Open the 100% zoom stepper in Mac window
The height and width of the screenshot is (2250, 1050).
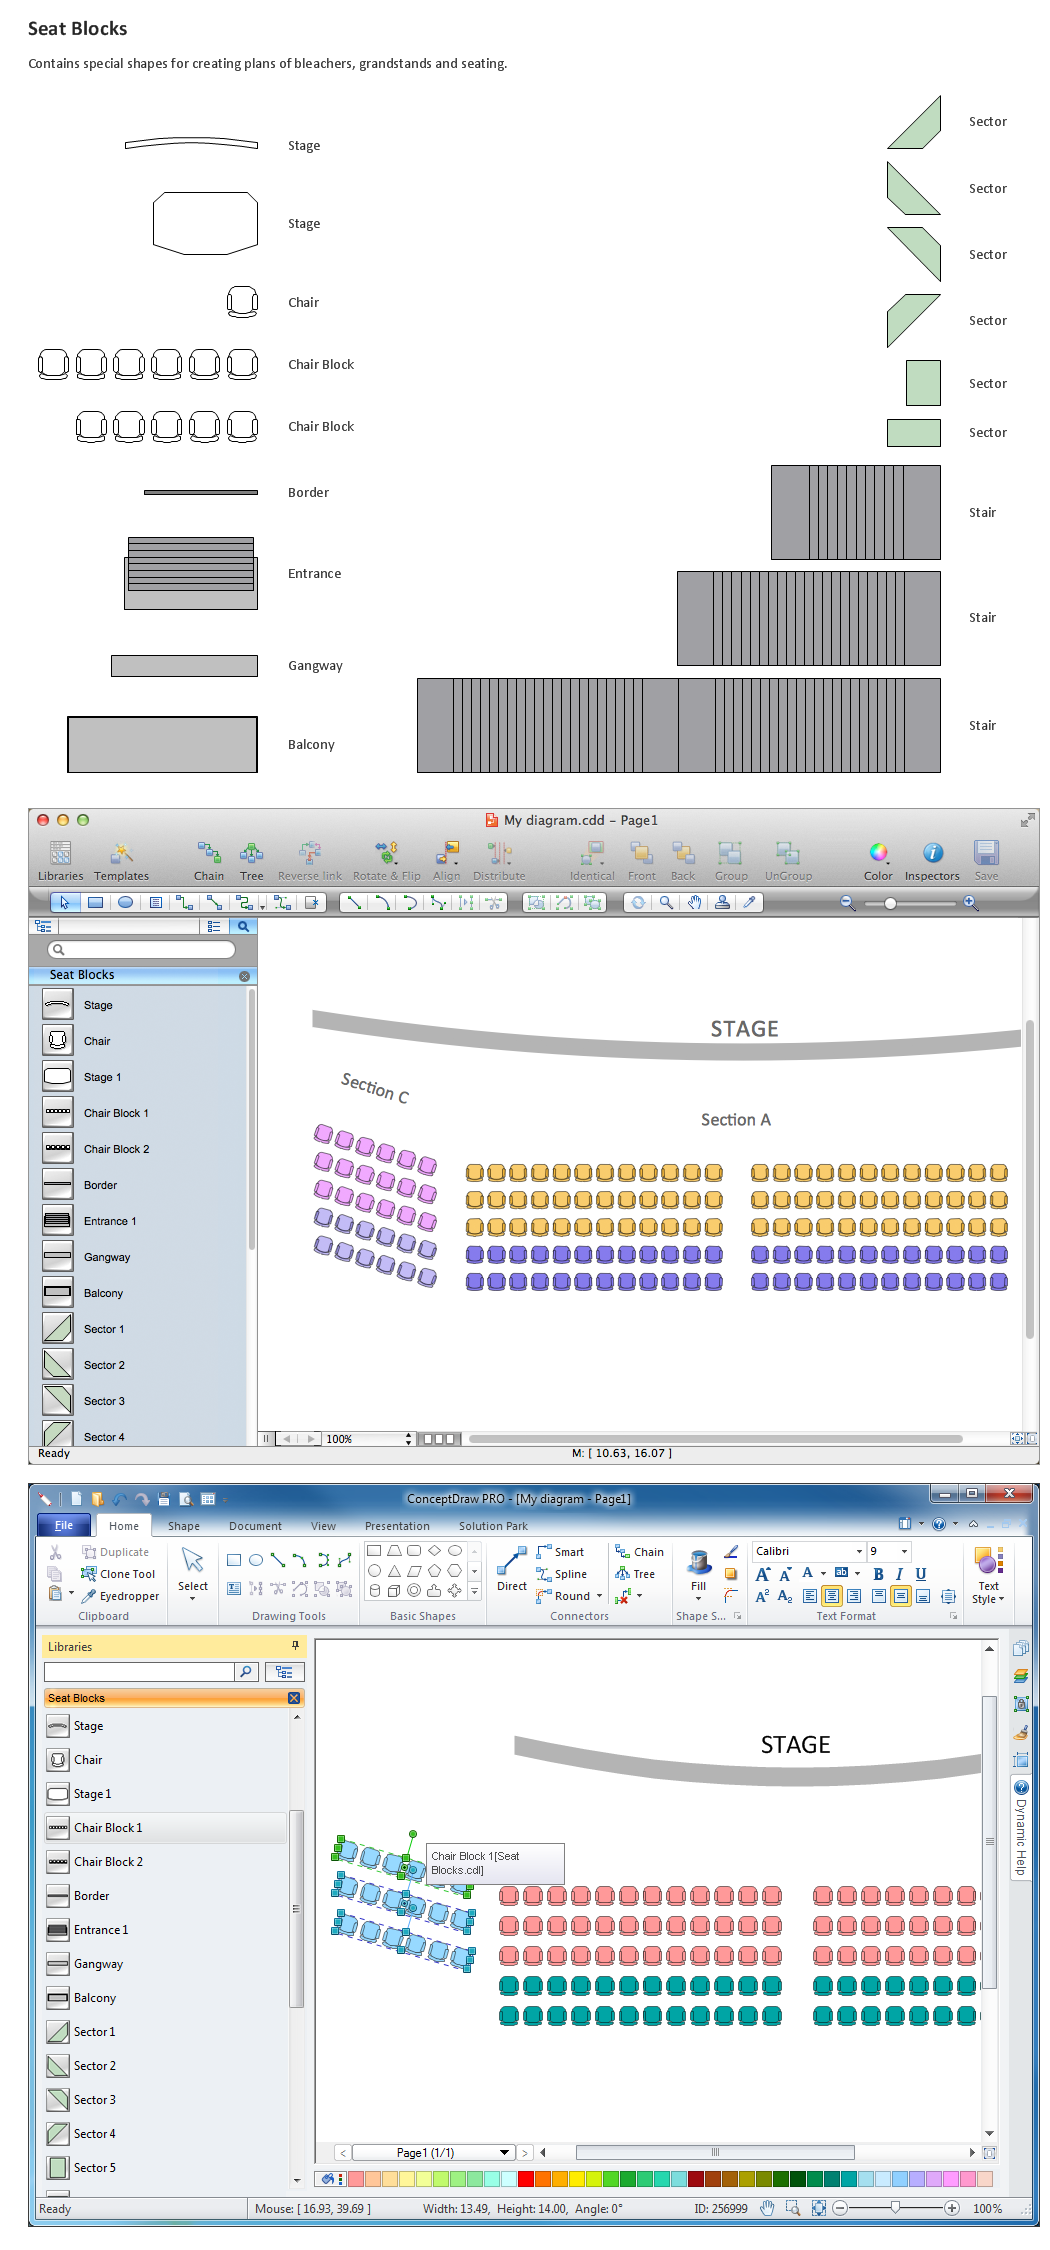coord(408,1439)
